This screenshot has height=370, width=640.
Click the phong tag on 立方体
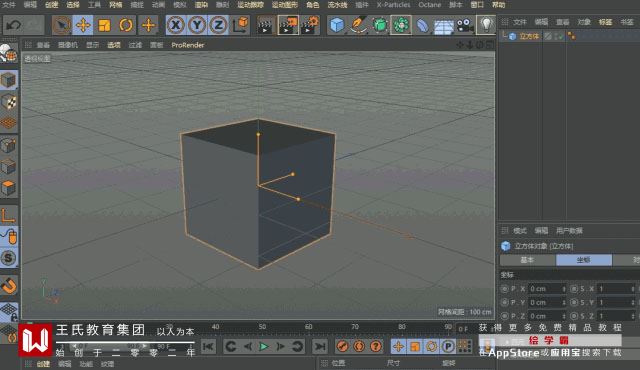571,36
